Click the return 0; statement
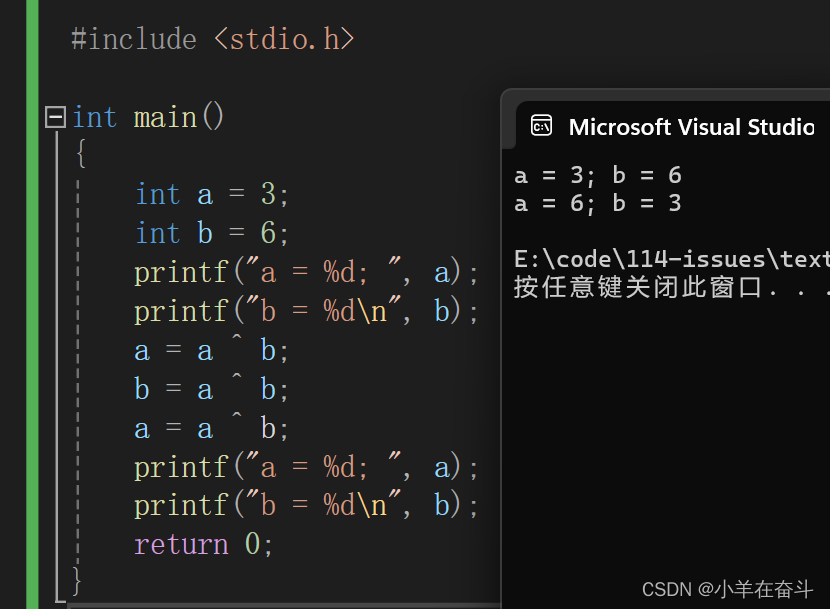The height and width of the screenshot is (609, 830). [203, 544]
